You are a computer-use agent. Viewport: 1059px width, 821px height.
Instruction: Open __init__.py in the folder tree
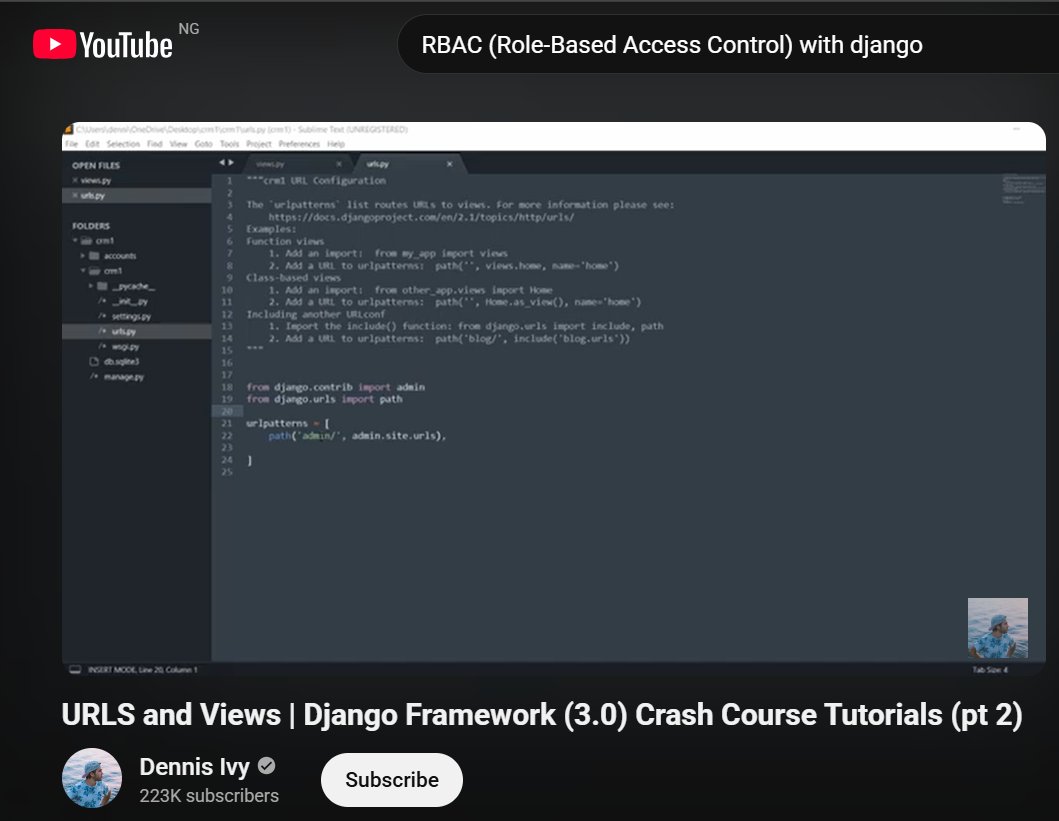(x=130, y=301)
